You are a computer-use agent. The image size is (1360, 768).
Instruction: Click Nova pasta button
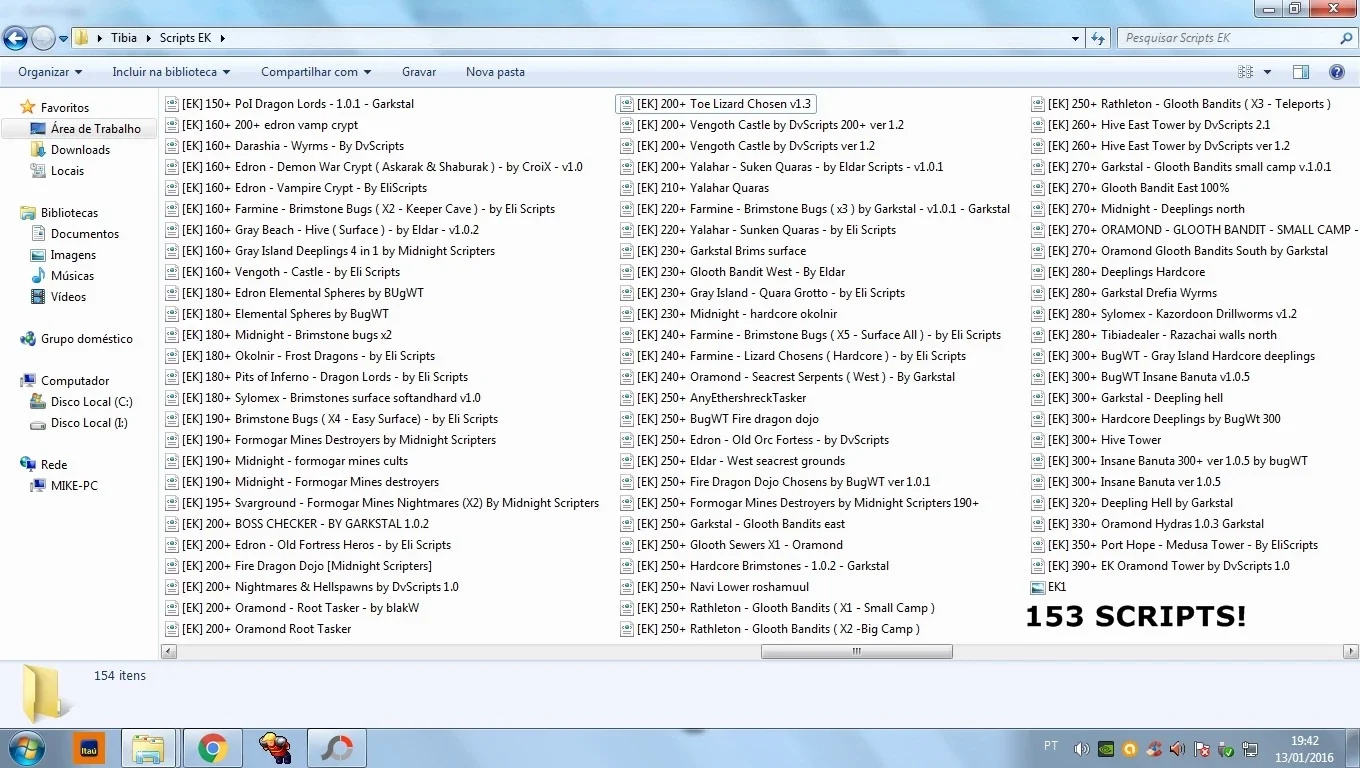coord(495,72)
